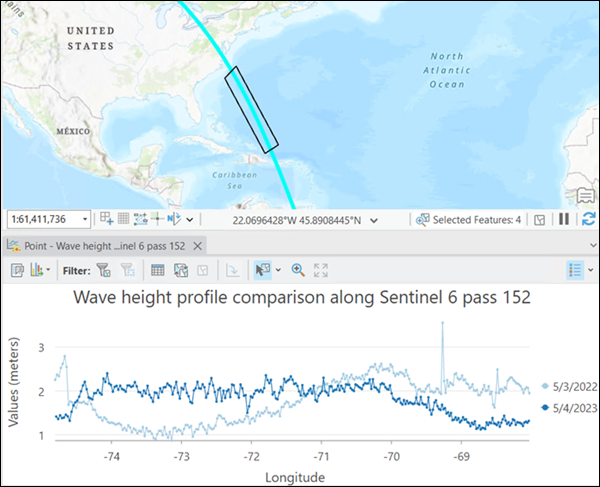Click Filter by selection icon
Screen dimensions: 600x487
pyautogui.click(x=103, y=270)
